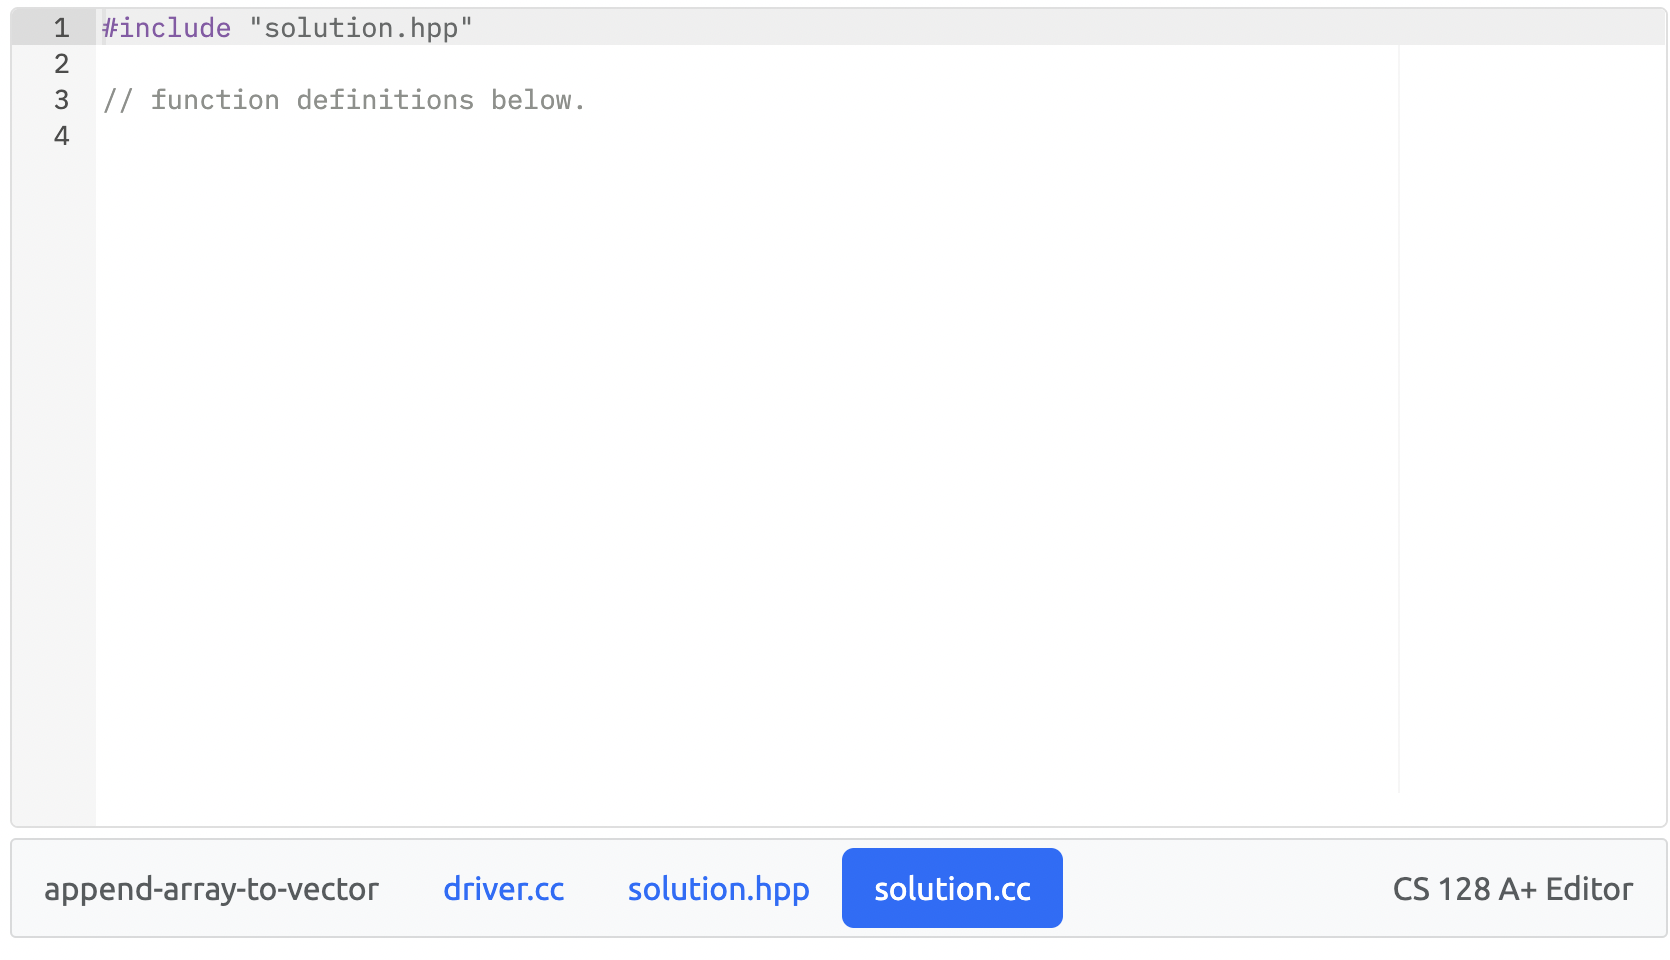Open the solution.hpp file tab

coord(718,888)
